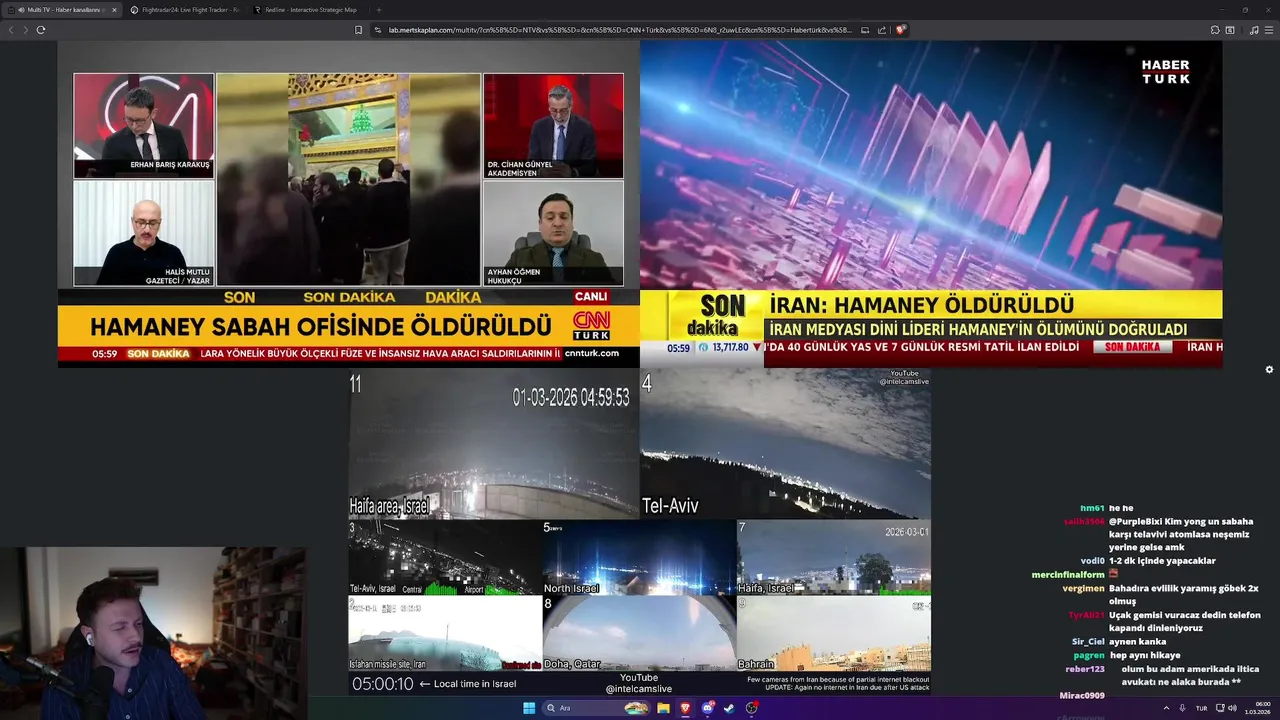
Task: Open the Brave Shields icon
Action: [900, 30]
